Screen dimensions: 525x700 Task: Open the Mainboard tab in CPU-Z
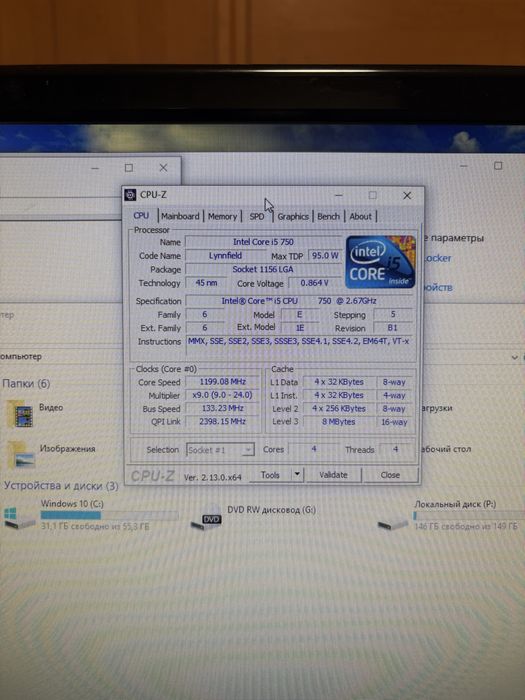[180, 216]
